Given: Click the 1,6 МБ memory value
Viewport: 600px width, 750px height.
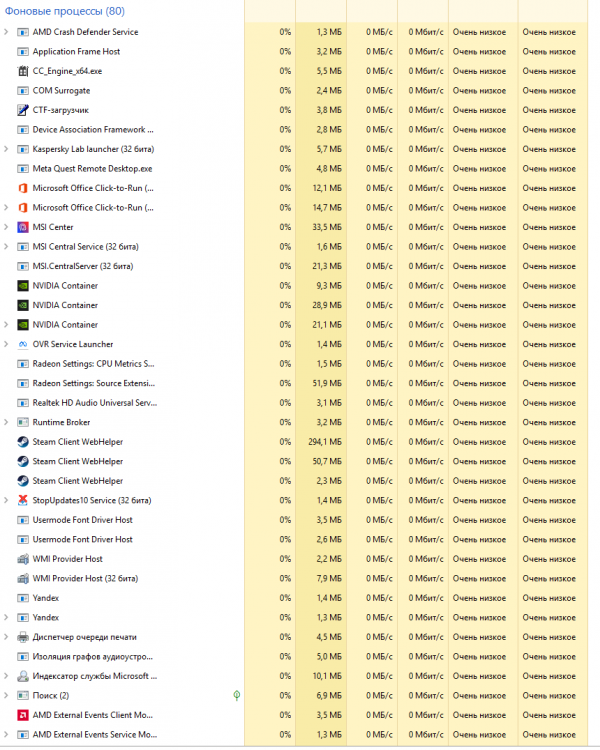Looking at the screenshot, I should tap(329, 247).
